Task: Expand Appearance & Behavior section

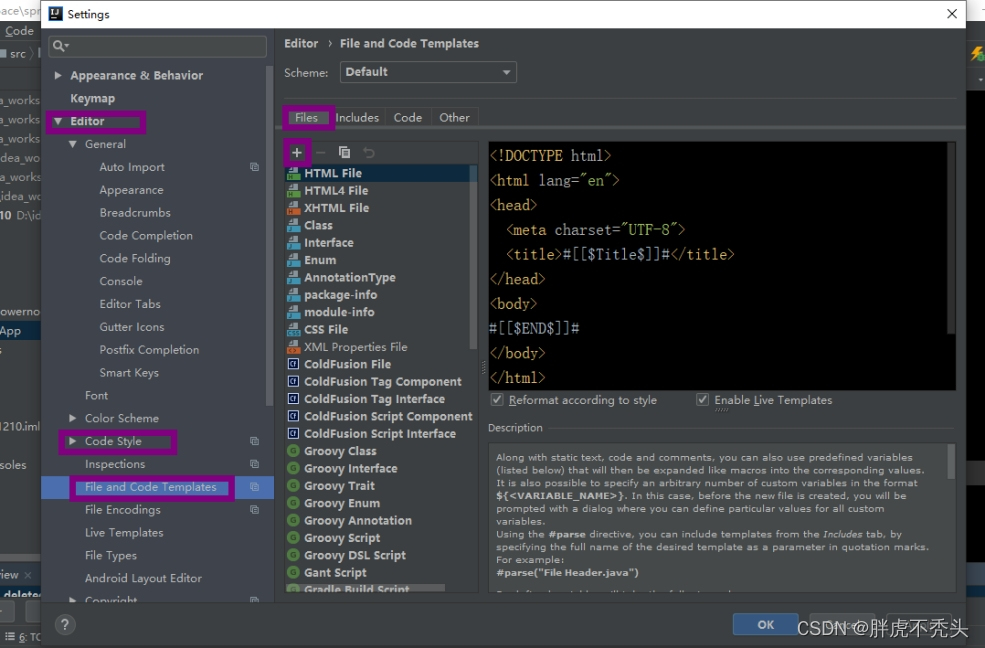Action: pos(58,75)
